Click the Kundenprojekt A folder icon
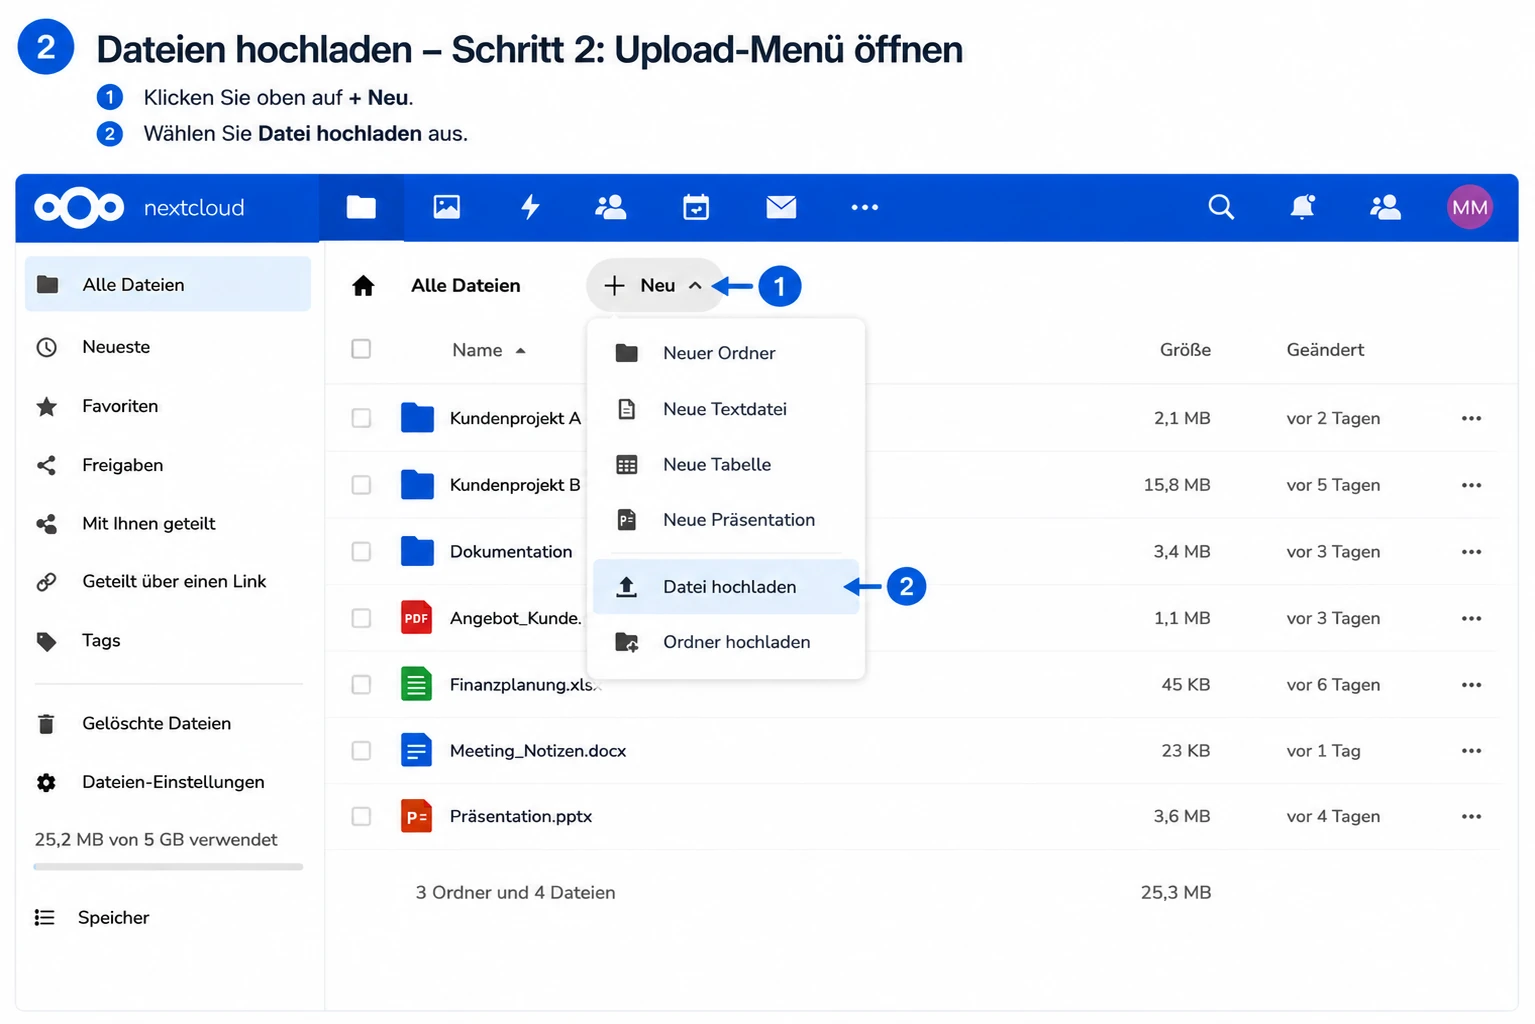The width and height of the screenshot is (1535, 1024). 417,418
